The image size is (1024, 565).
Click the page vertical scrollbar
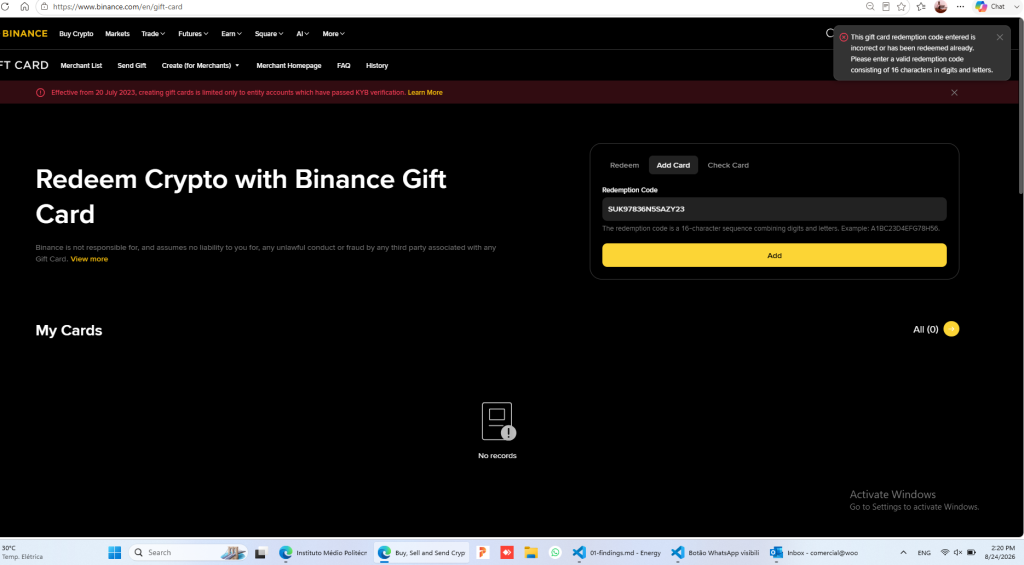(x=1021, y=108)
